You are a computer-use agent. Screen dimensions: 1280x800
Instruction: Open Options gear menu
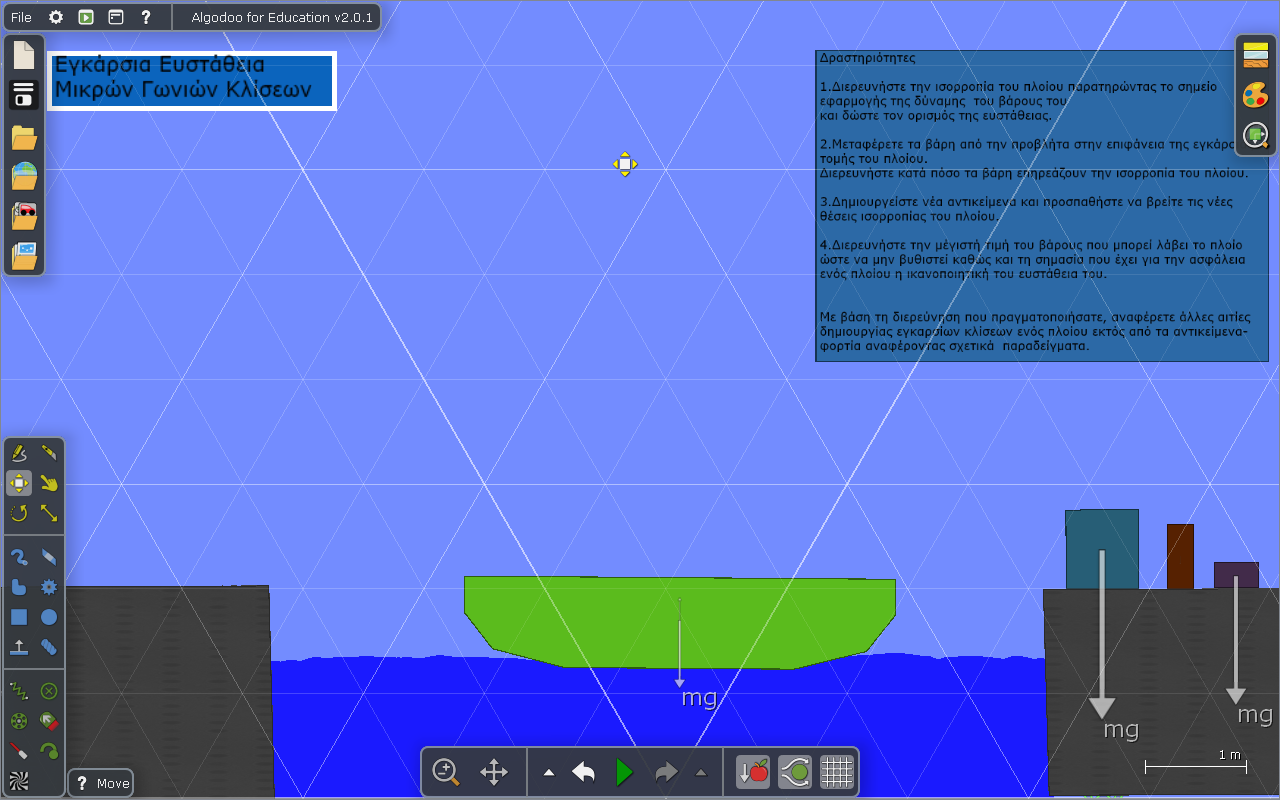[56, 17]
